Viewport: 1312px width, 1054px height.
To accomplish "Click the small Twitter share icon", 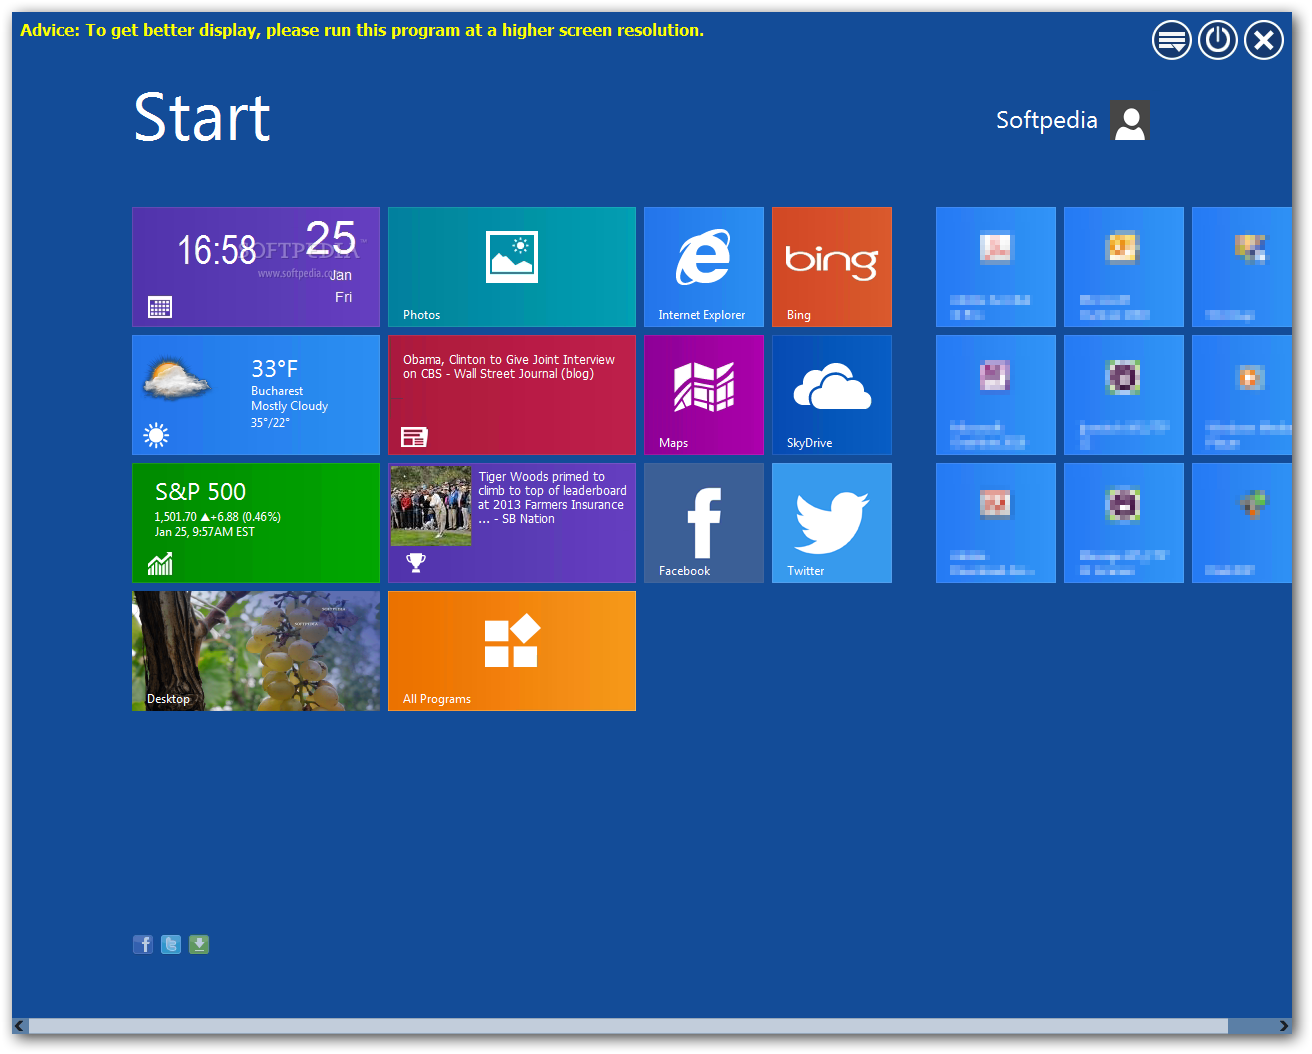I will (x=170, y=944).
